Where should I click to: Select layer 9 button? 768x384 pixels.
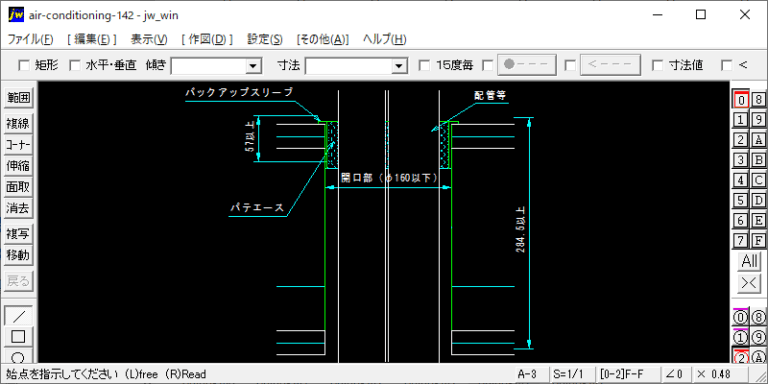[758, 120]
